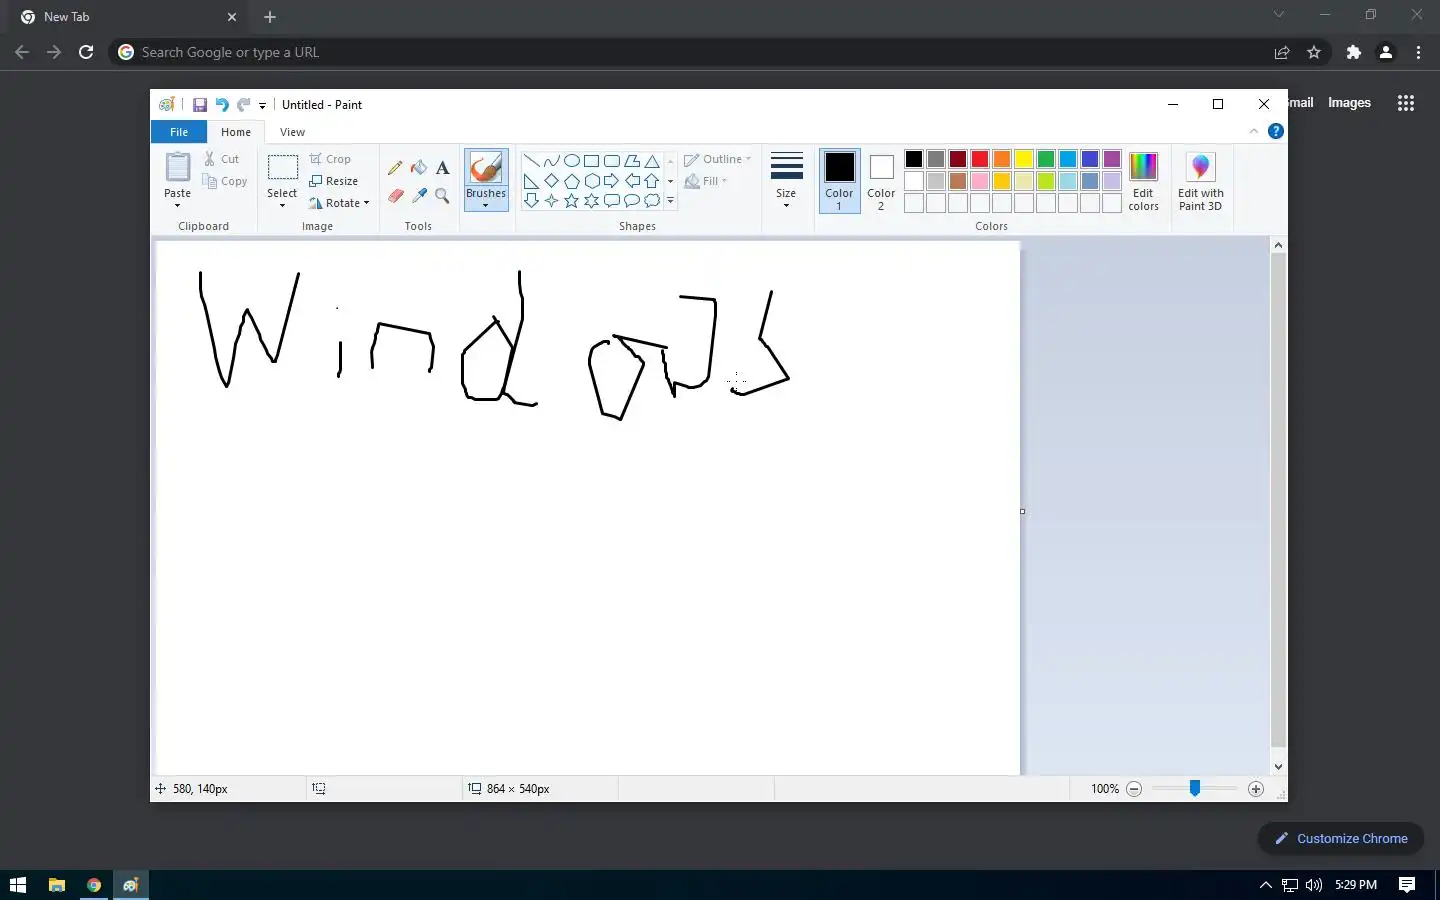This screenshot has width=1440, height=900.
Task: Select the Rounded rectangle shape
Action: coord(611,161)
